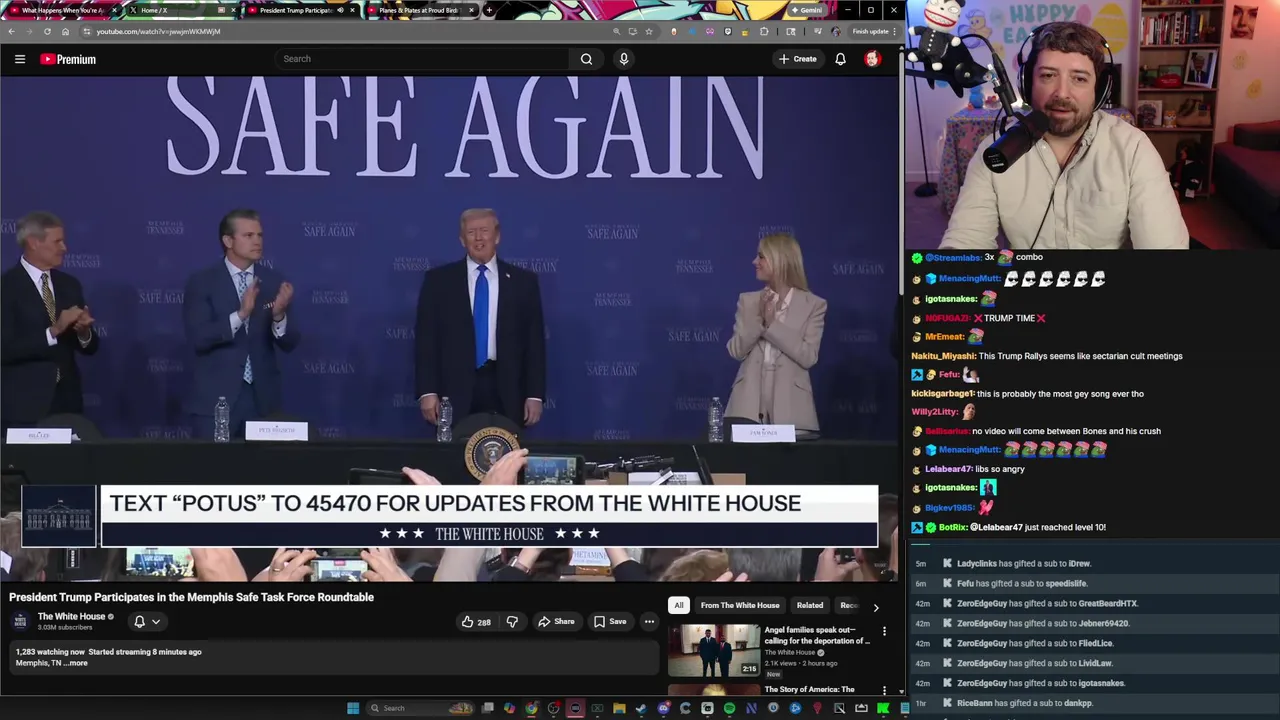Screen dimensions: 1280x720
Task: Open Spotify from the taskbar
Action: [x=729, y=708]
